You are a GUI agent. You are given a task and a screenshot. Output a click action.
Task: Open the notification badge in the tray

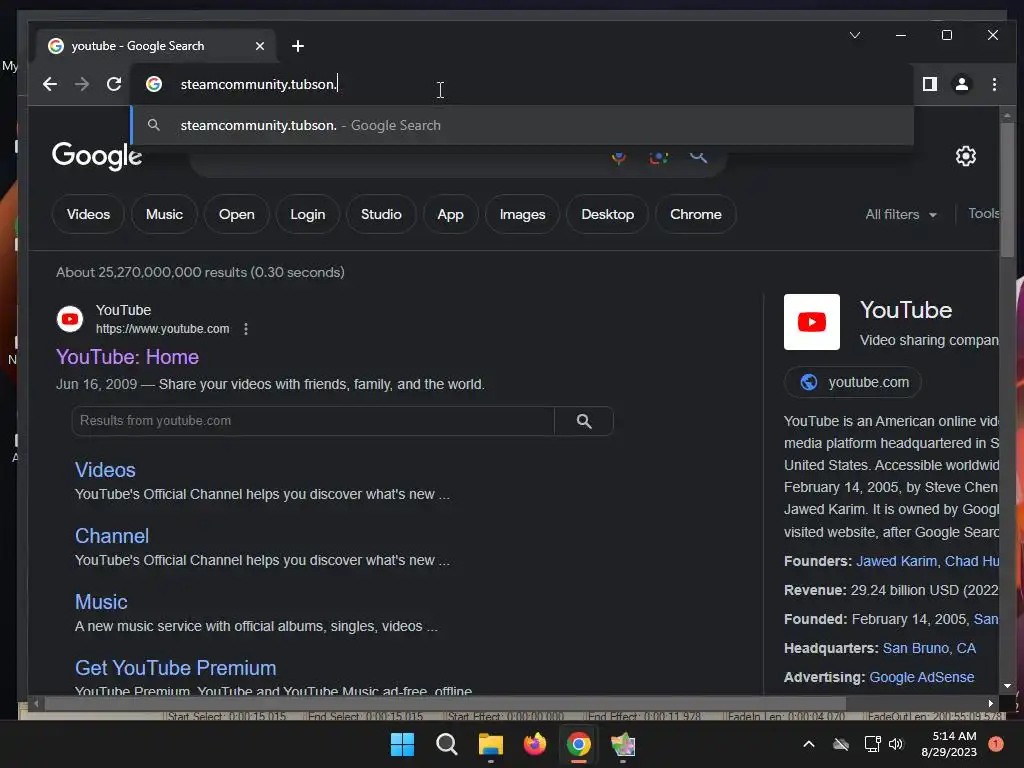click(996, 744)
